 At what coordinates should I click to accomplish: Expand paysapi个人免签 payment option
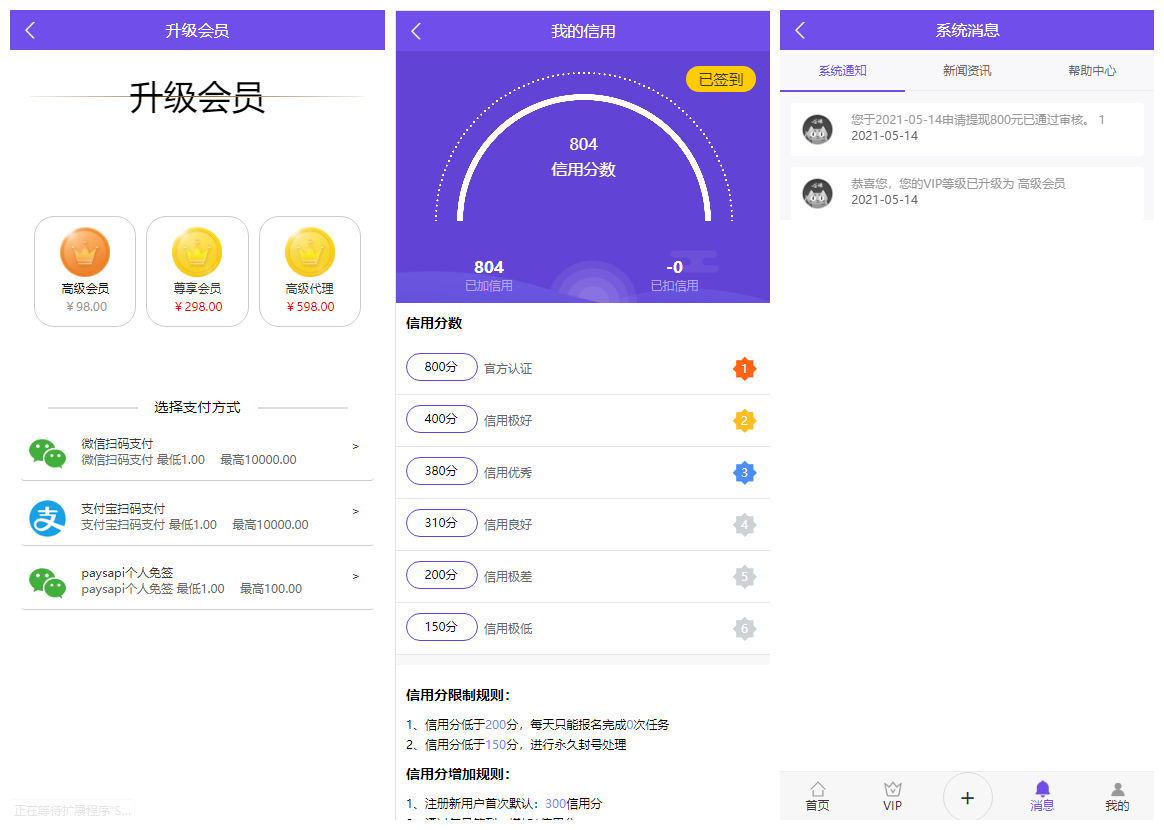coord(197,581)
